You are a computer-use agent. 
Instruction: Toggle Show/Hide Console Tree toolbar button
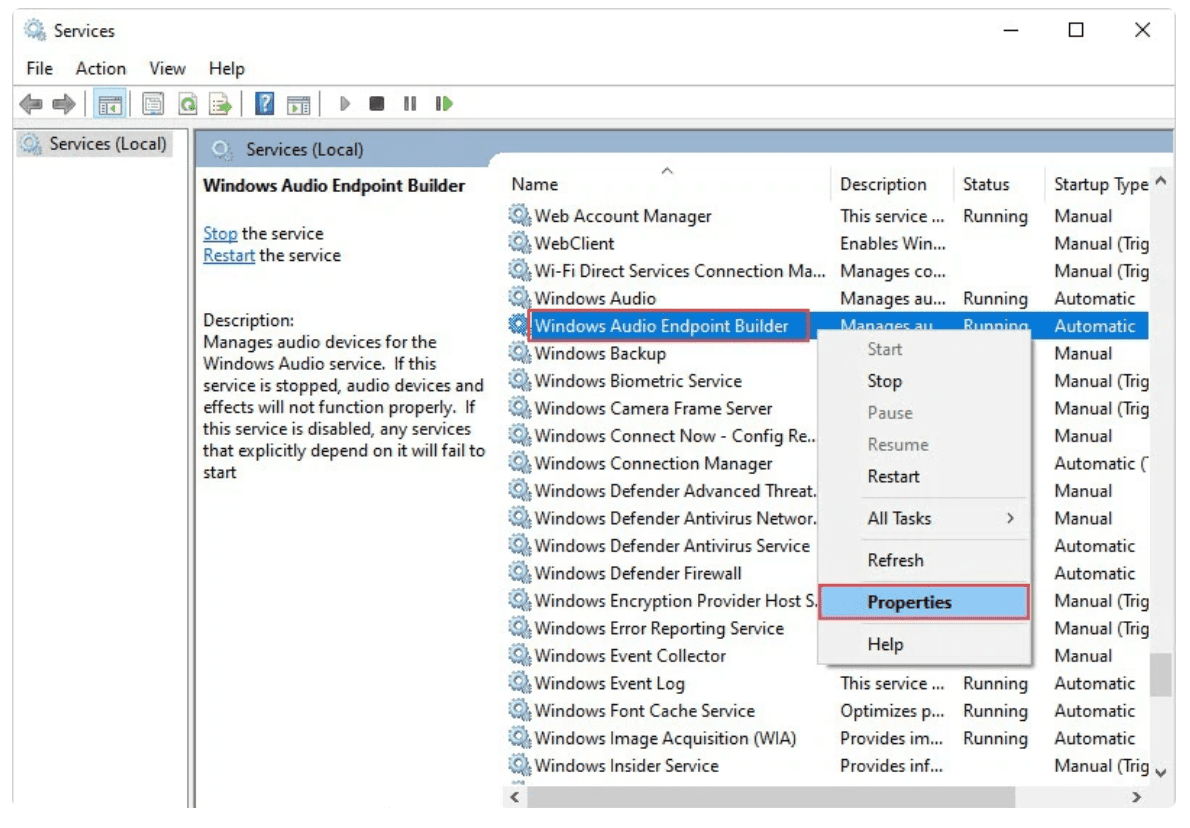coord(110,103)
